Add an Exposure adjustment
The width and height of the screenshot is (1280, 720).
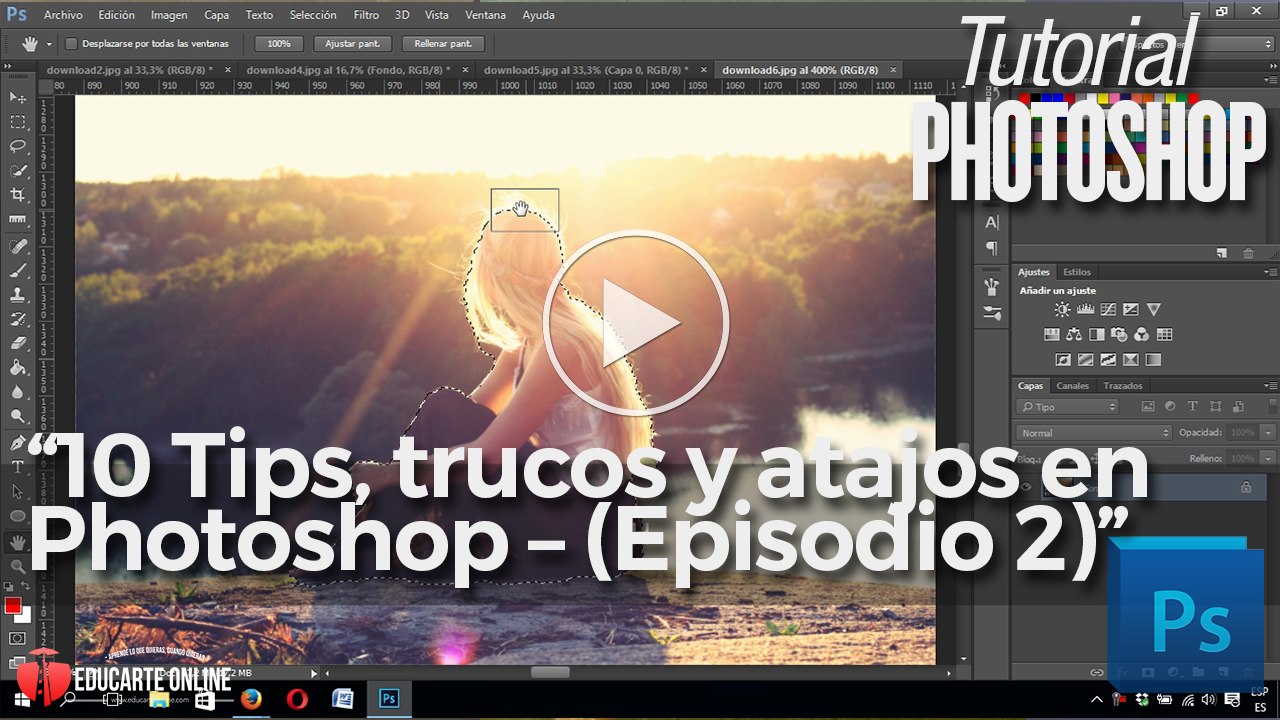[x=1131, y=310]
